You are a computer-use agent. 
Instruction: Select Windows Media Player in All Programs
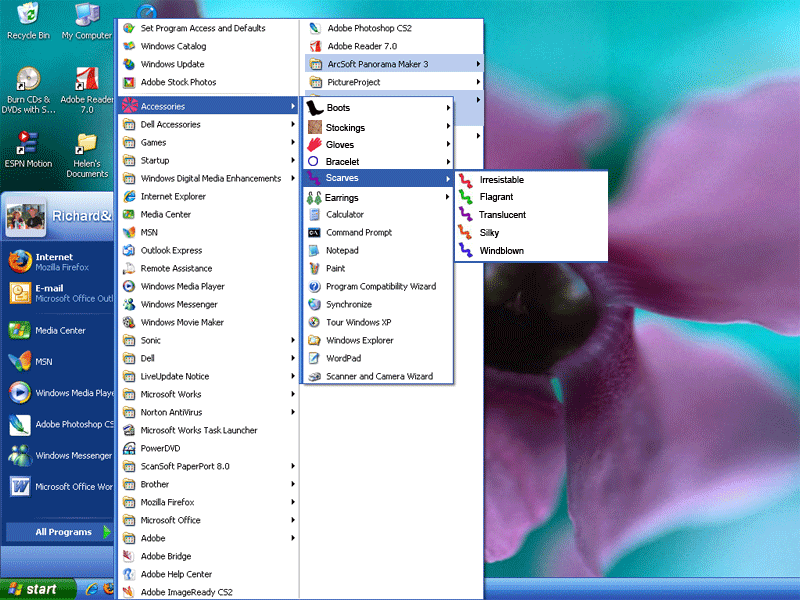[x=208, y=286]
